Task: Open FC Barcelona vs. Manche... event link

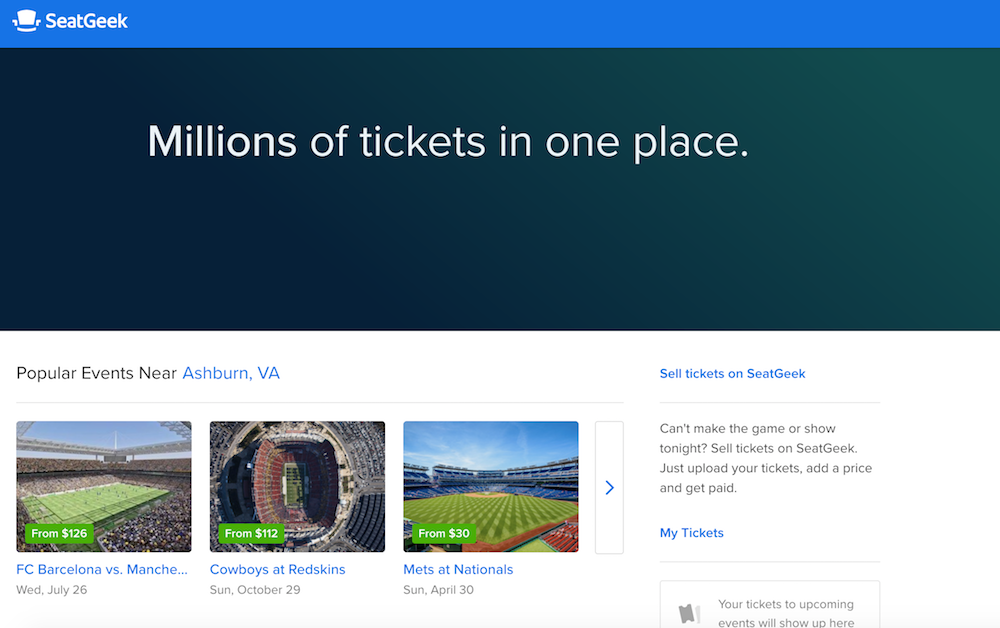Action: coord(102,569)
